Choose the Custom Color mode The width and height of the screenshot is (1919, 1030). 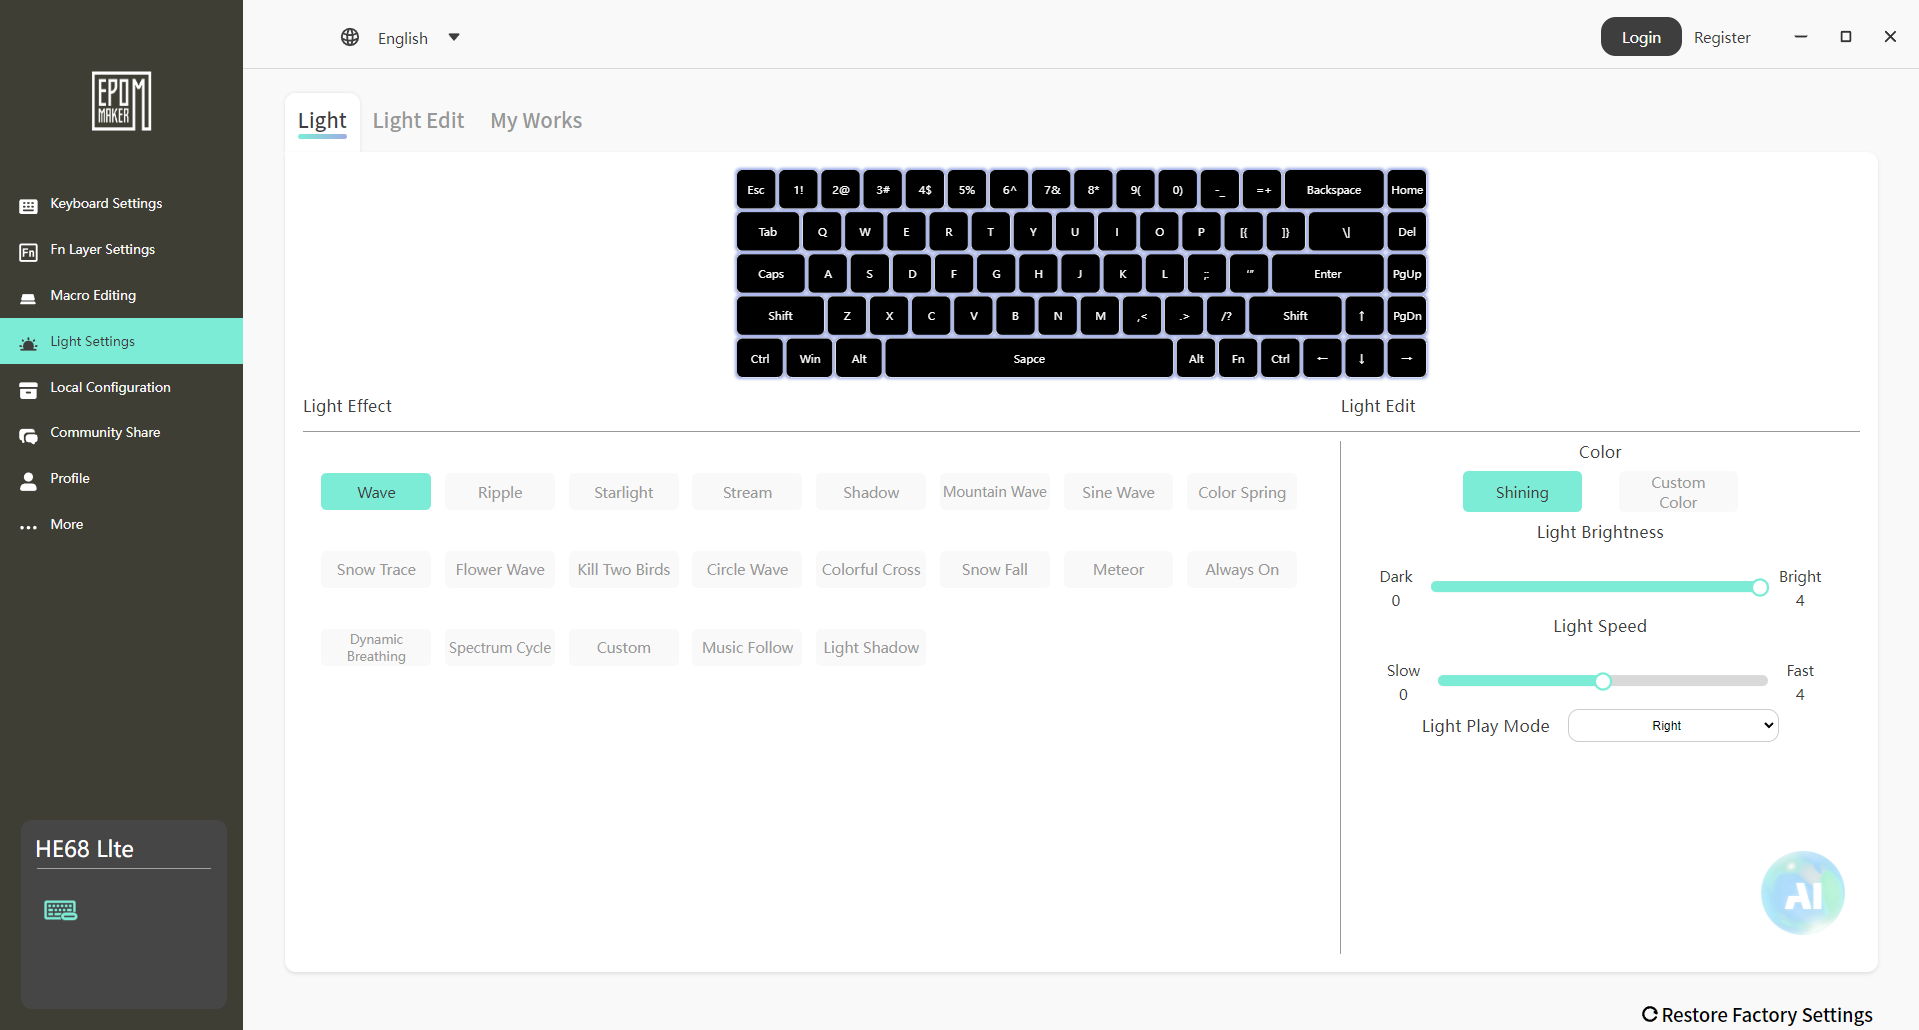tap(1678, 492)
